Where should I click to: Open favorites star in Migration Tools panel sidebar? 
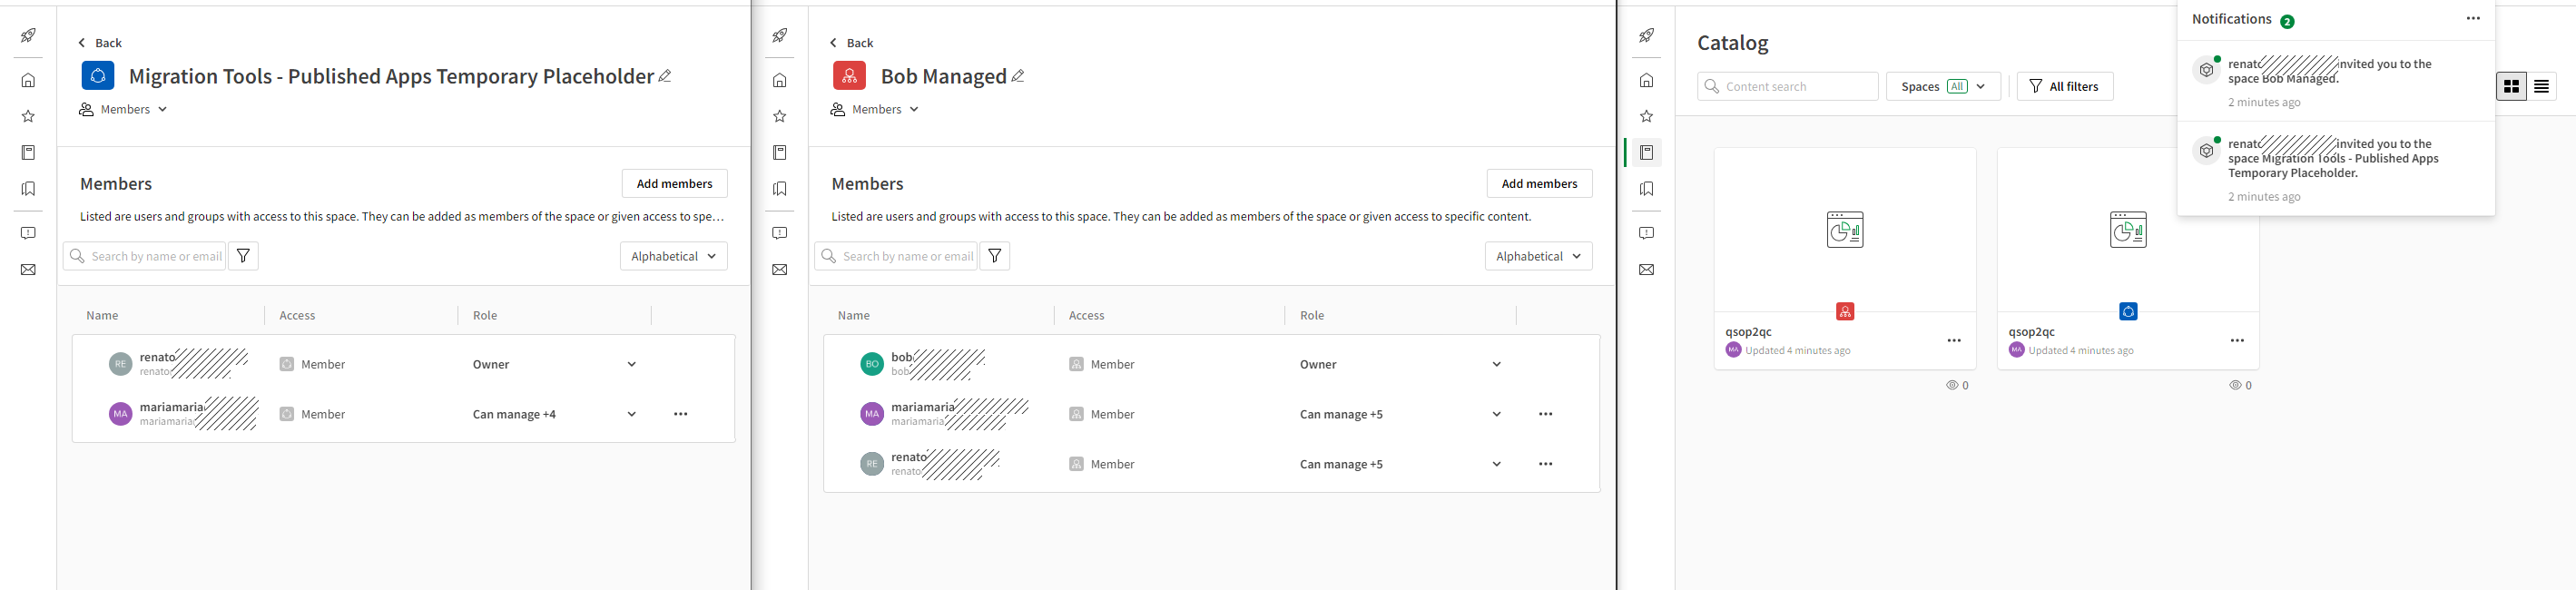pos(28,116)
